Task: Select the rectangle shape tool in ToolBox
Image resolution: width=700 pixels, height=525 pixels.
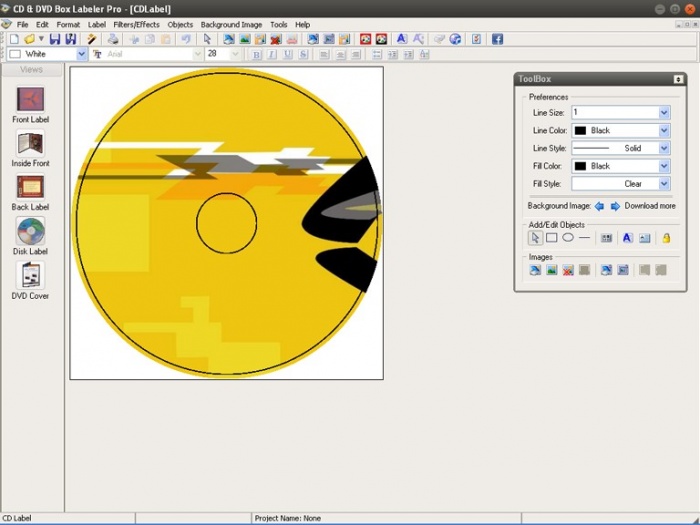Action: 551,238
